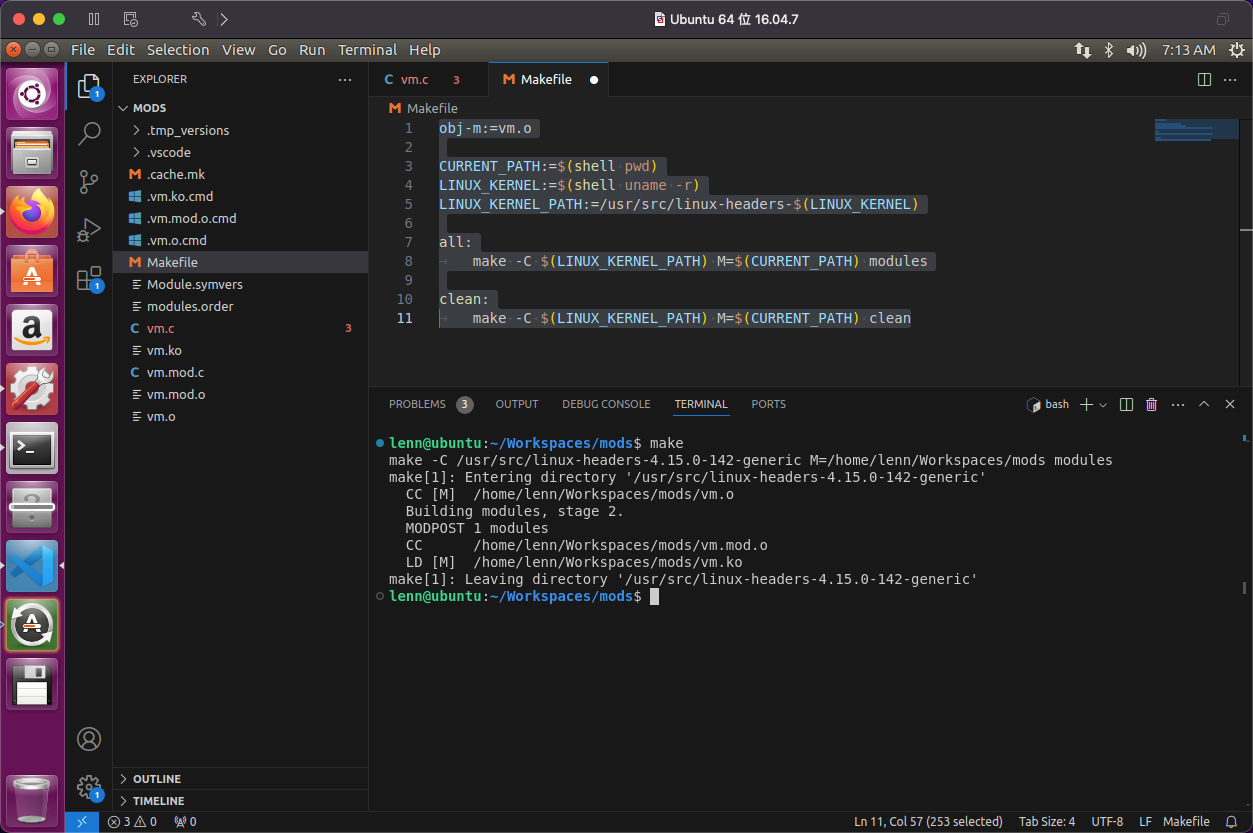
Task: Expand the OUTLINE section
Action: (x=157, y=779)
